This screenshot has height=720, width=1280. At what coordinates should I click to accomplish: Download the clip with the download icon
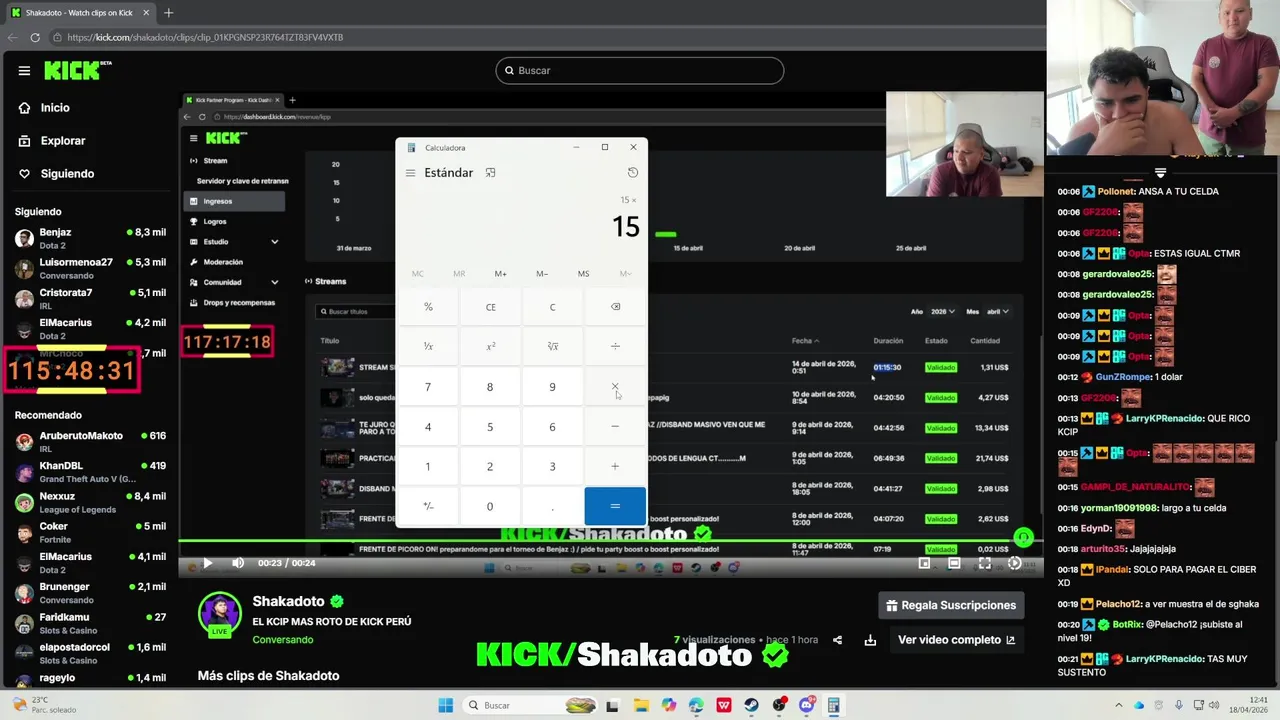point(870,640)
